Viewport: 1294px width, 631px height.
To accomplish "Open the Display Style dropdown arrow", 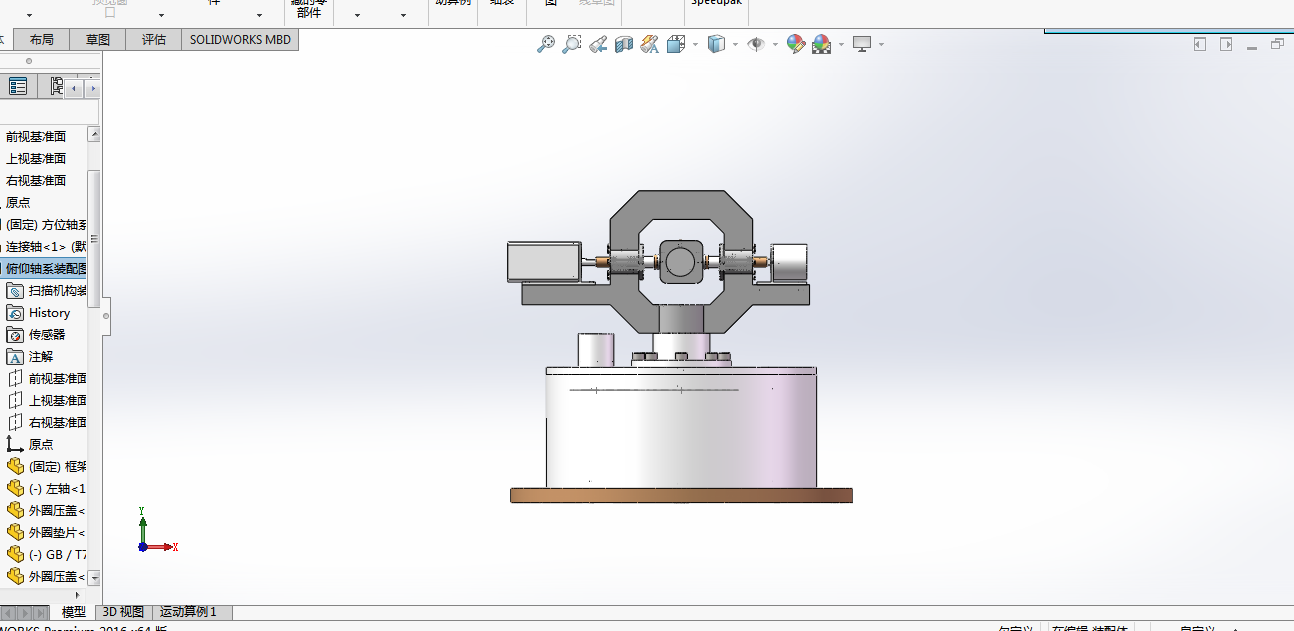I will click(x=735, y=44).
